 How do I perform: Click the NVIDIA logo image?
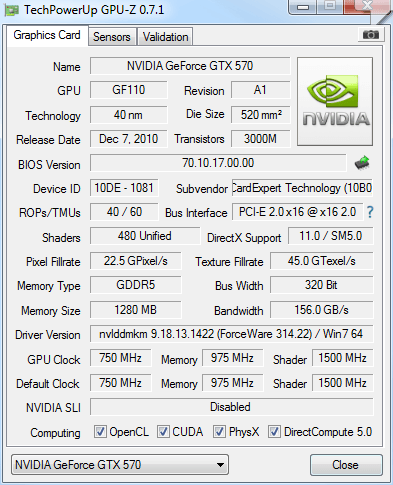(x=335, y=102)
